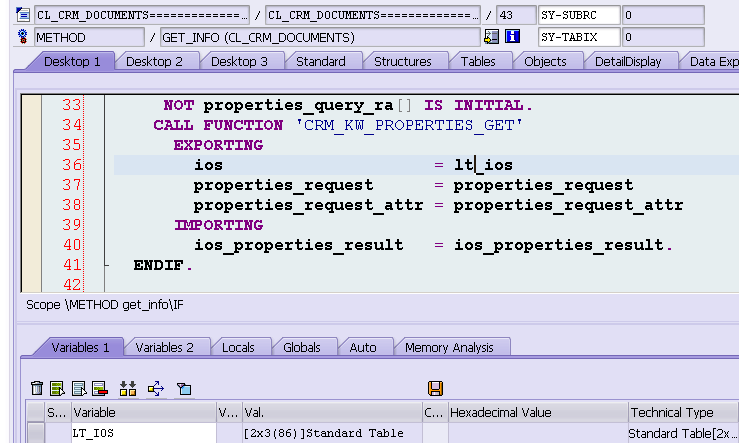Click line number 36 in code editor

click(x=72, y=165)
